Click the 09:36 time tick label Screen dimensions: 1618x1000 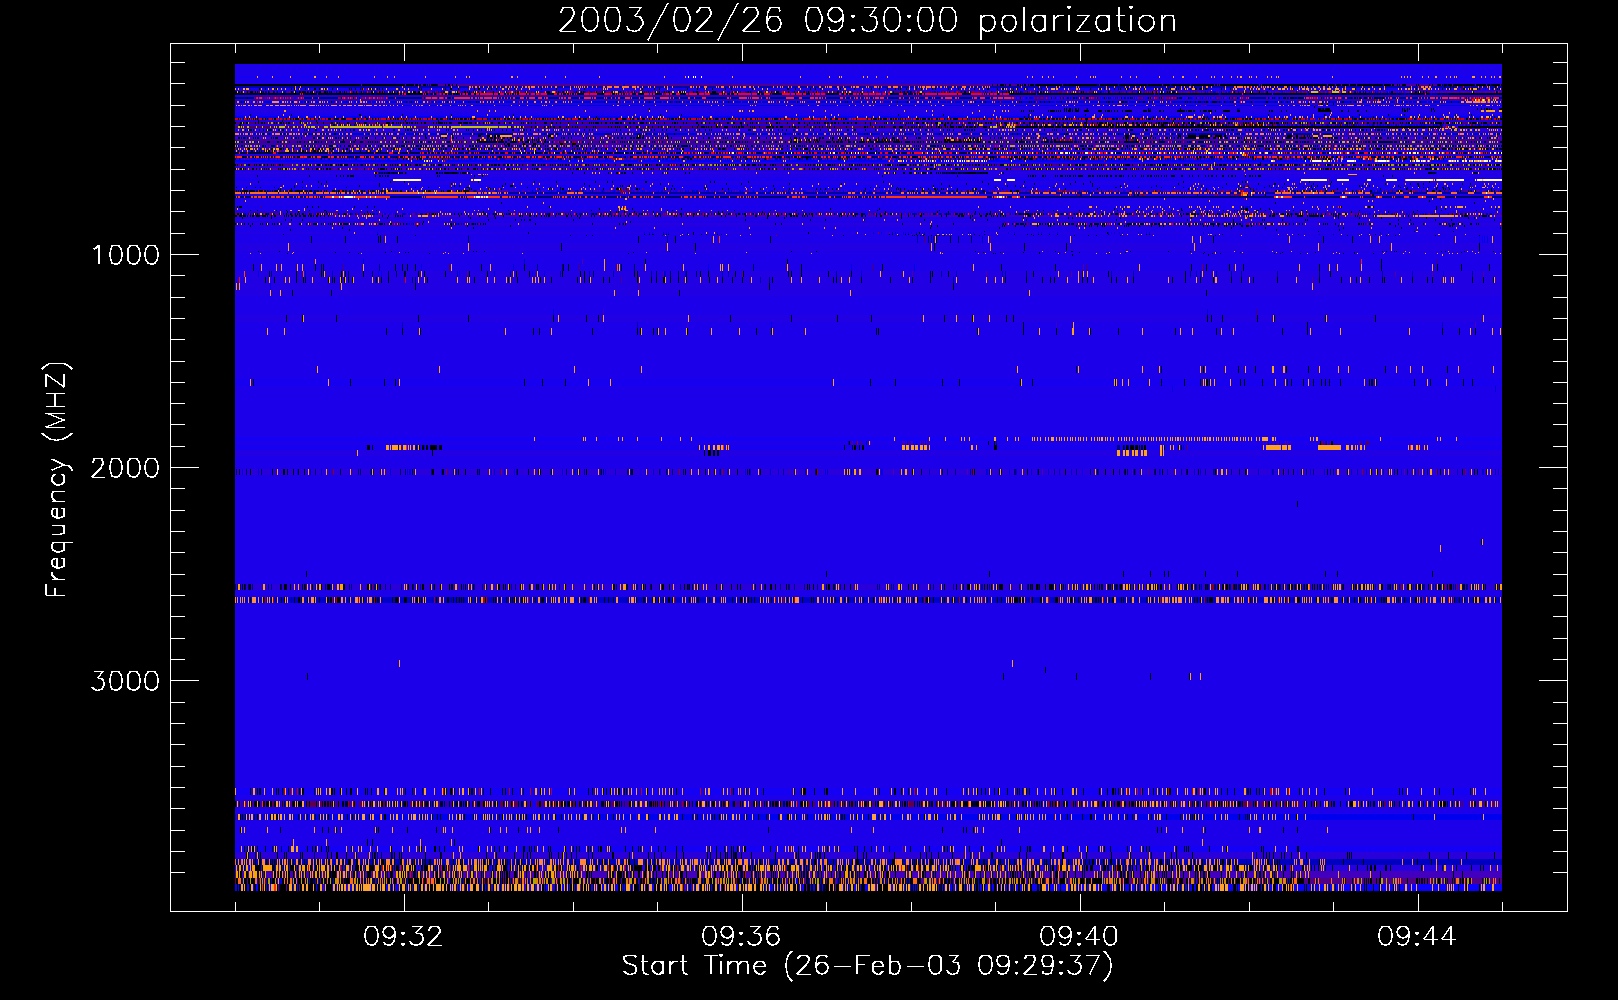click(741, 937)
